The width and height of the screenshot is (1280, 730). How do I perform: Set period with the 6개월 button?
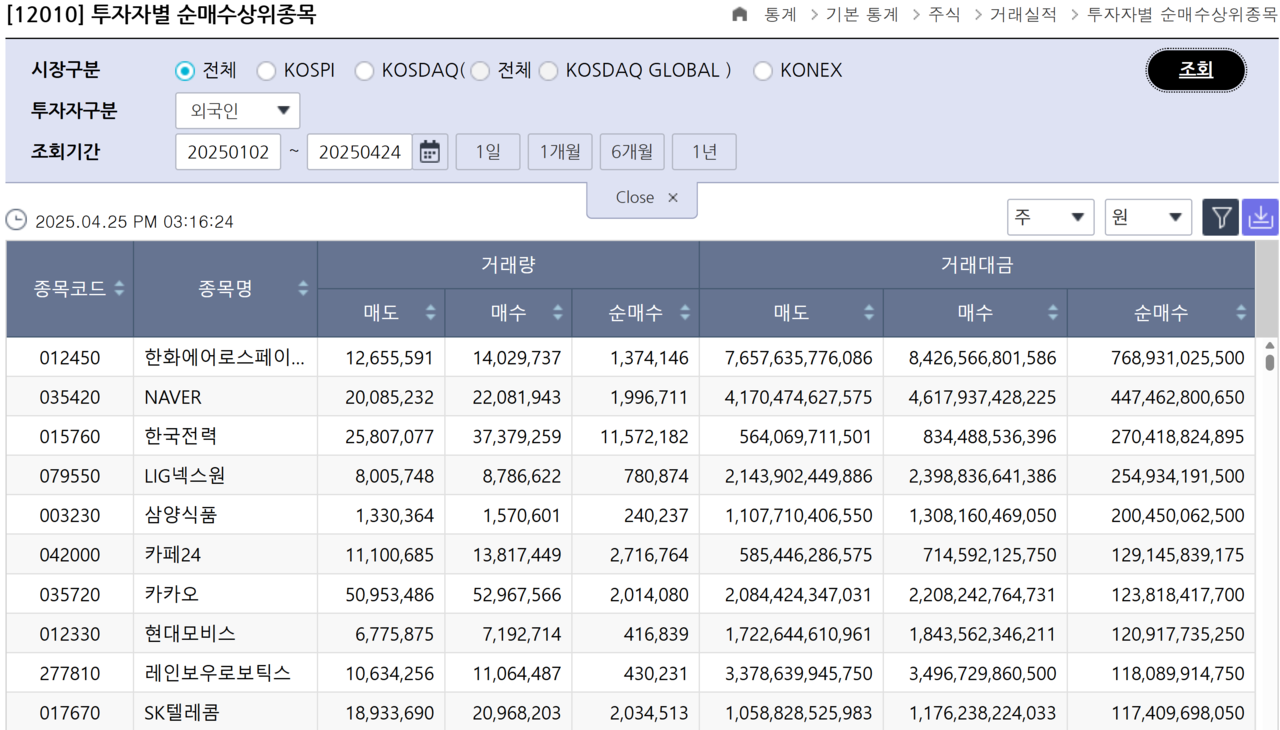632,152
